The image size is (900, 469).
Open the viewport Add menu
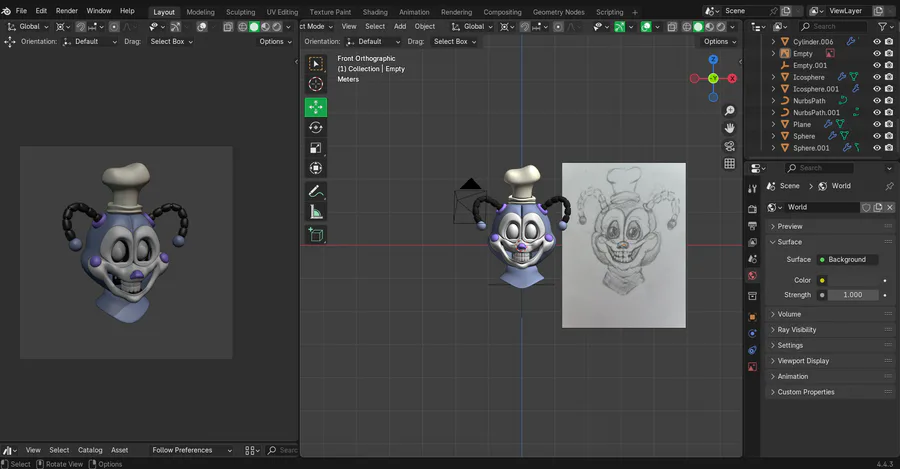click(400, 26)
